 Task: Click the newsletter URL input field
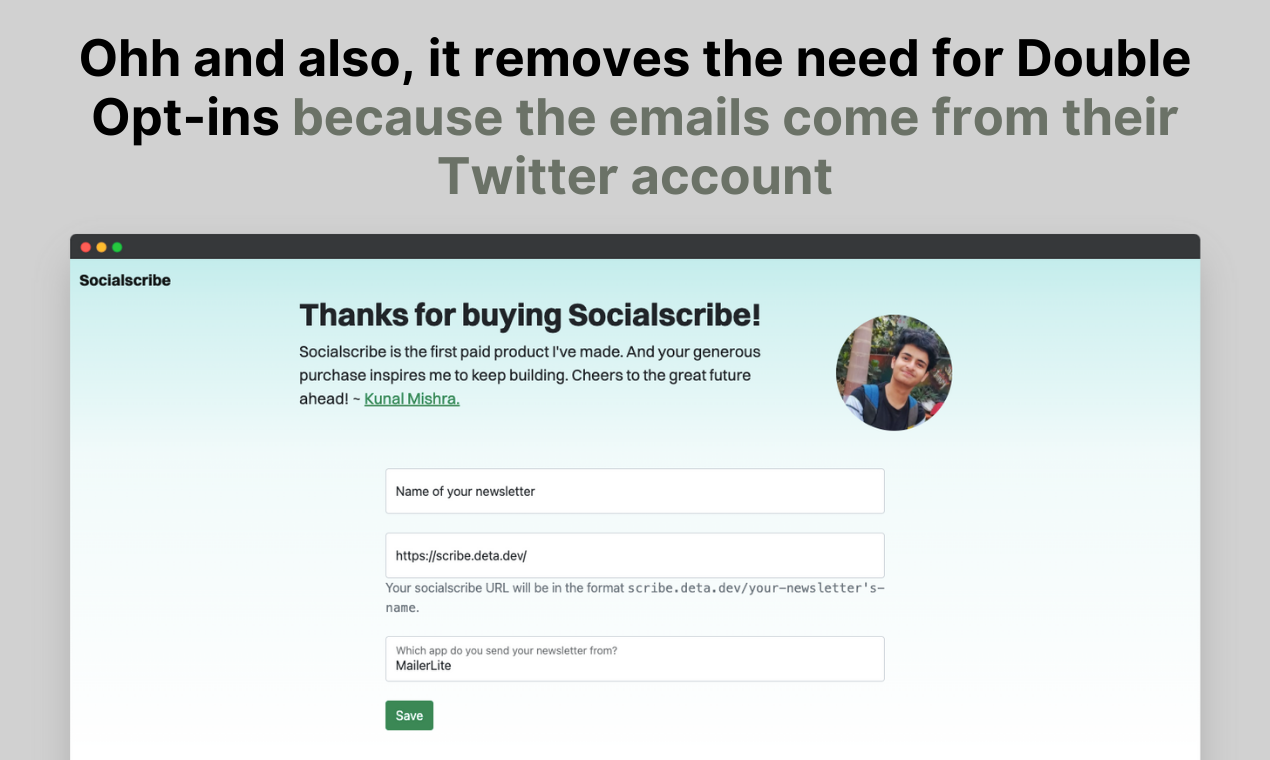[x=634, y=555]
